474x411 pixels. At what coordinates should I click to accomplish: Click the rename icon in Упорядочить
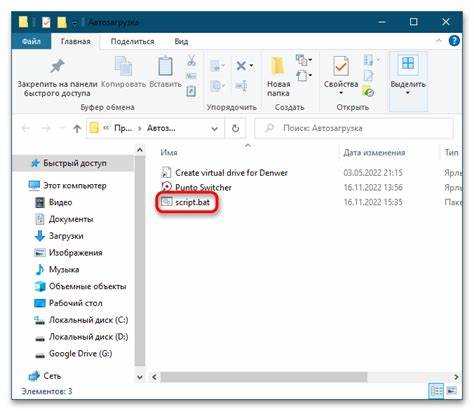[241, 86]
